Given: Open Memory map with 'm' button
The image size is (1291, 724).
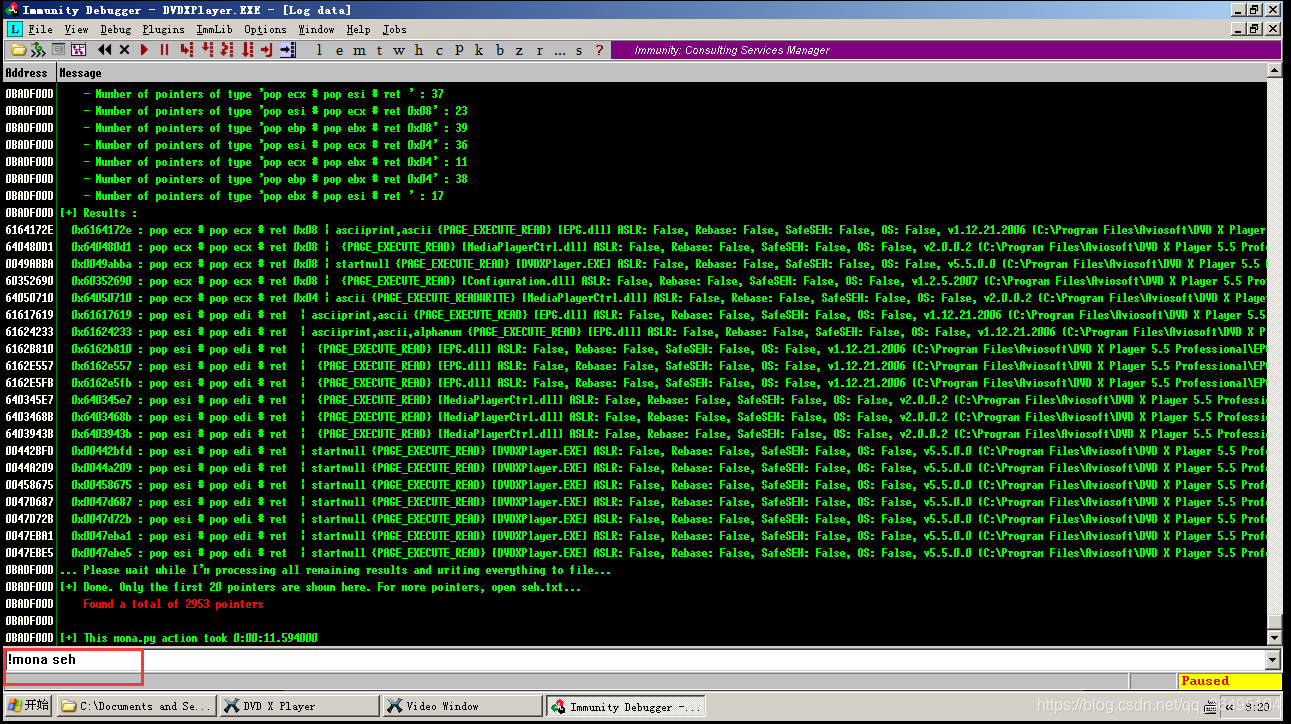Looking at the screenshot, I should coord(360,50).
